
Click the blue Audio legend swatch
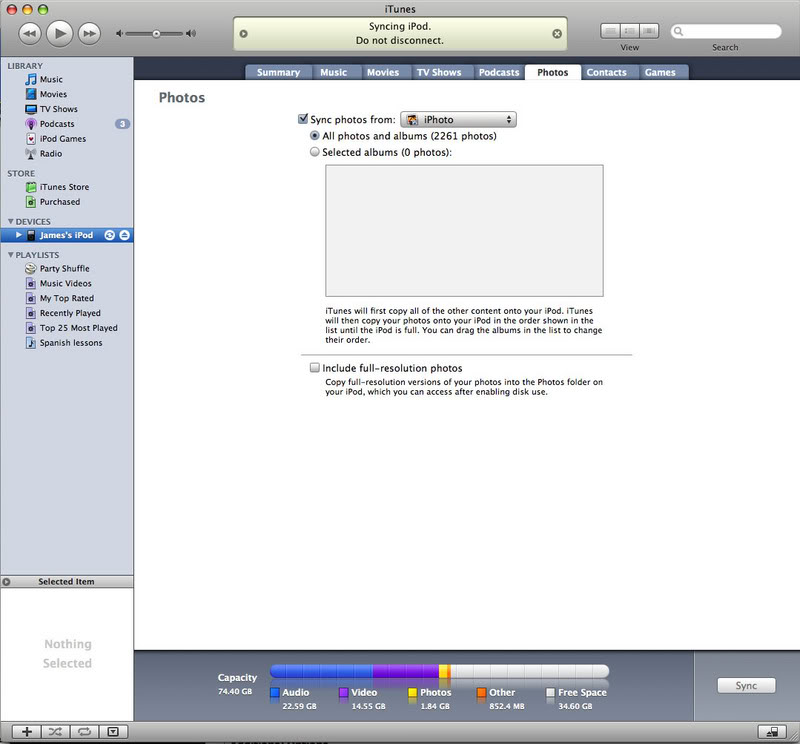[x=275, y=692]
